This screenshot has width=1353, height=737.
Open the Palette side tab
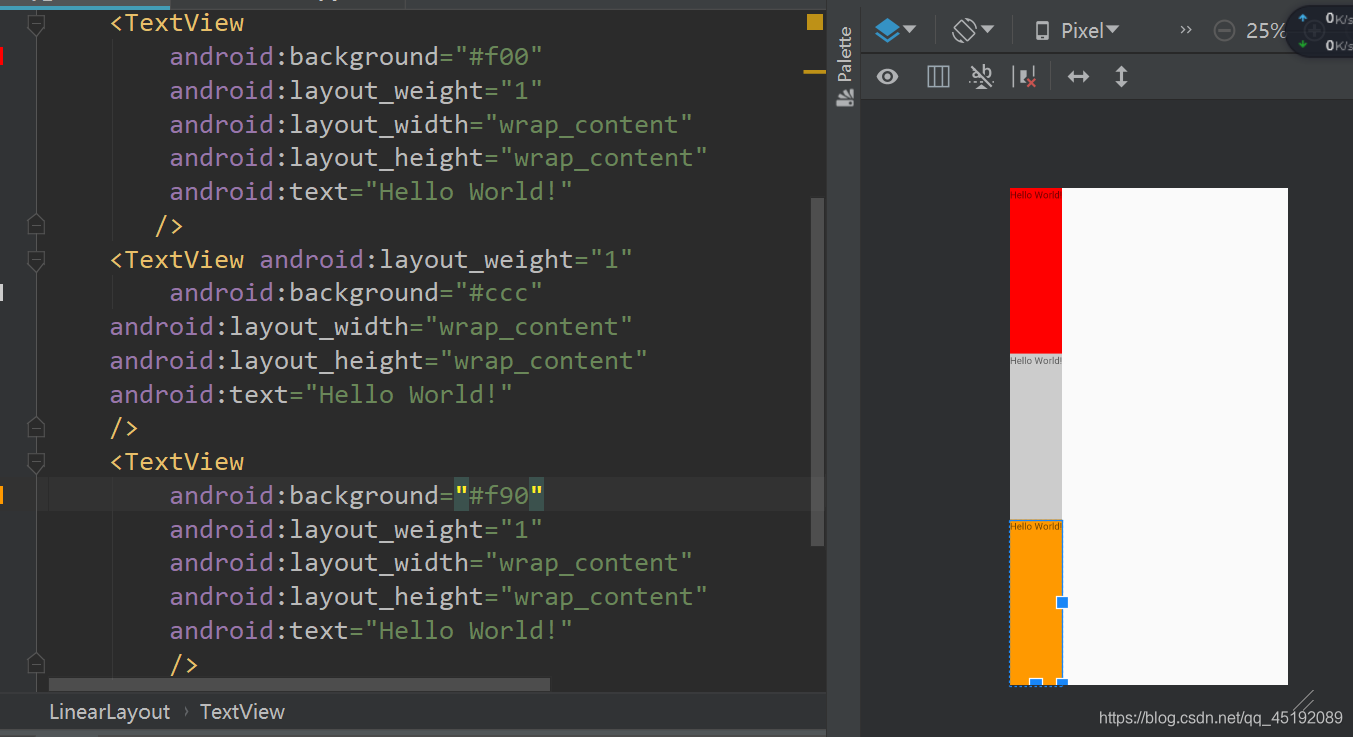845,66
